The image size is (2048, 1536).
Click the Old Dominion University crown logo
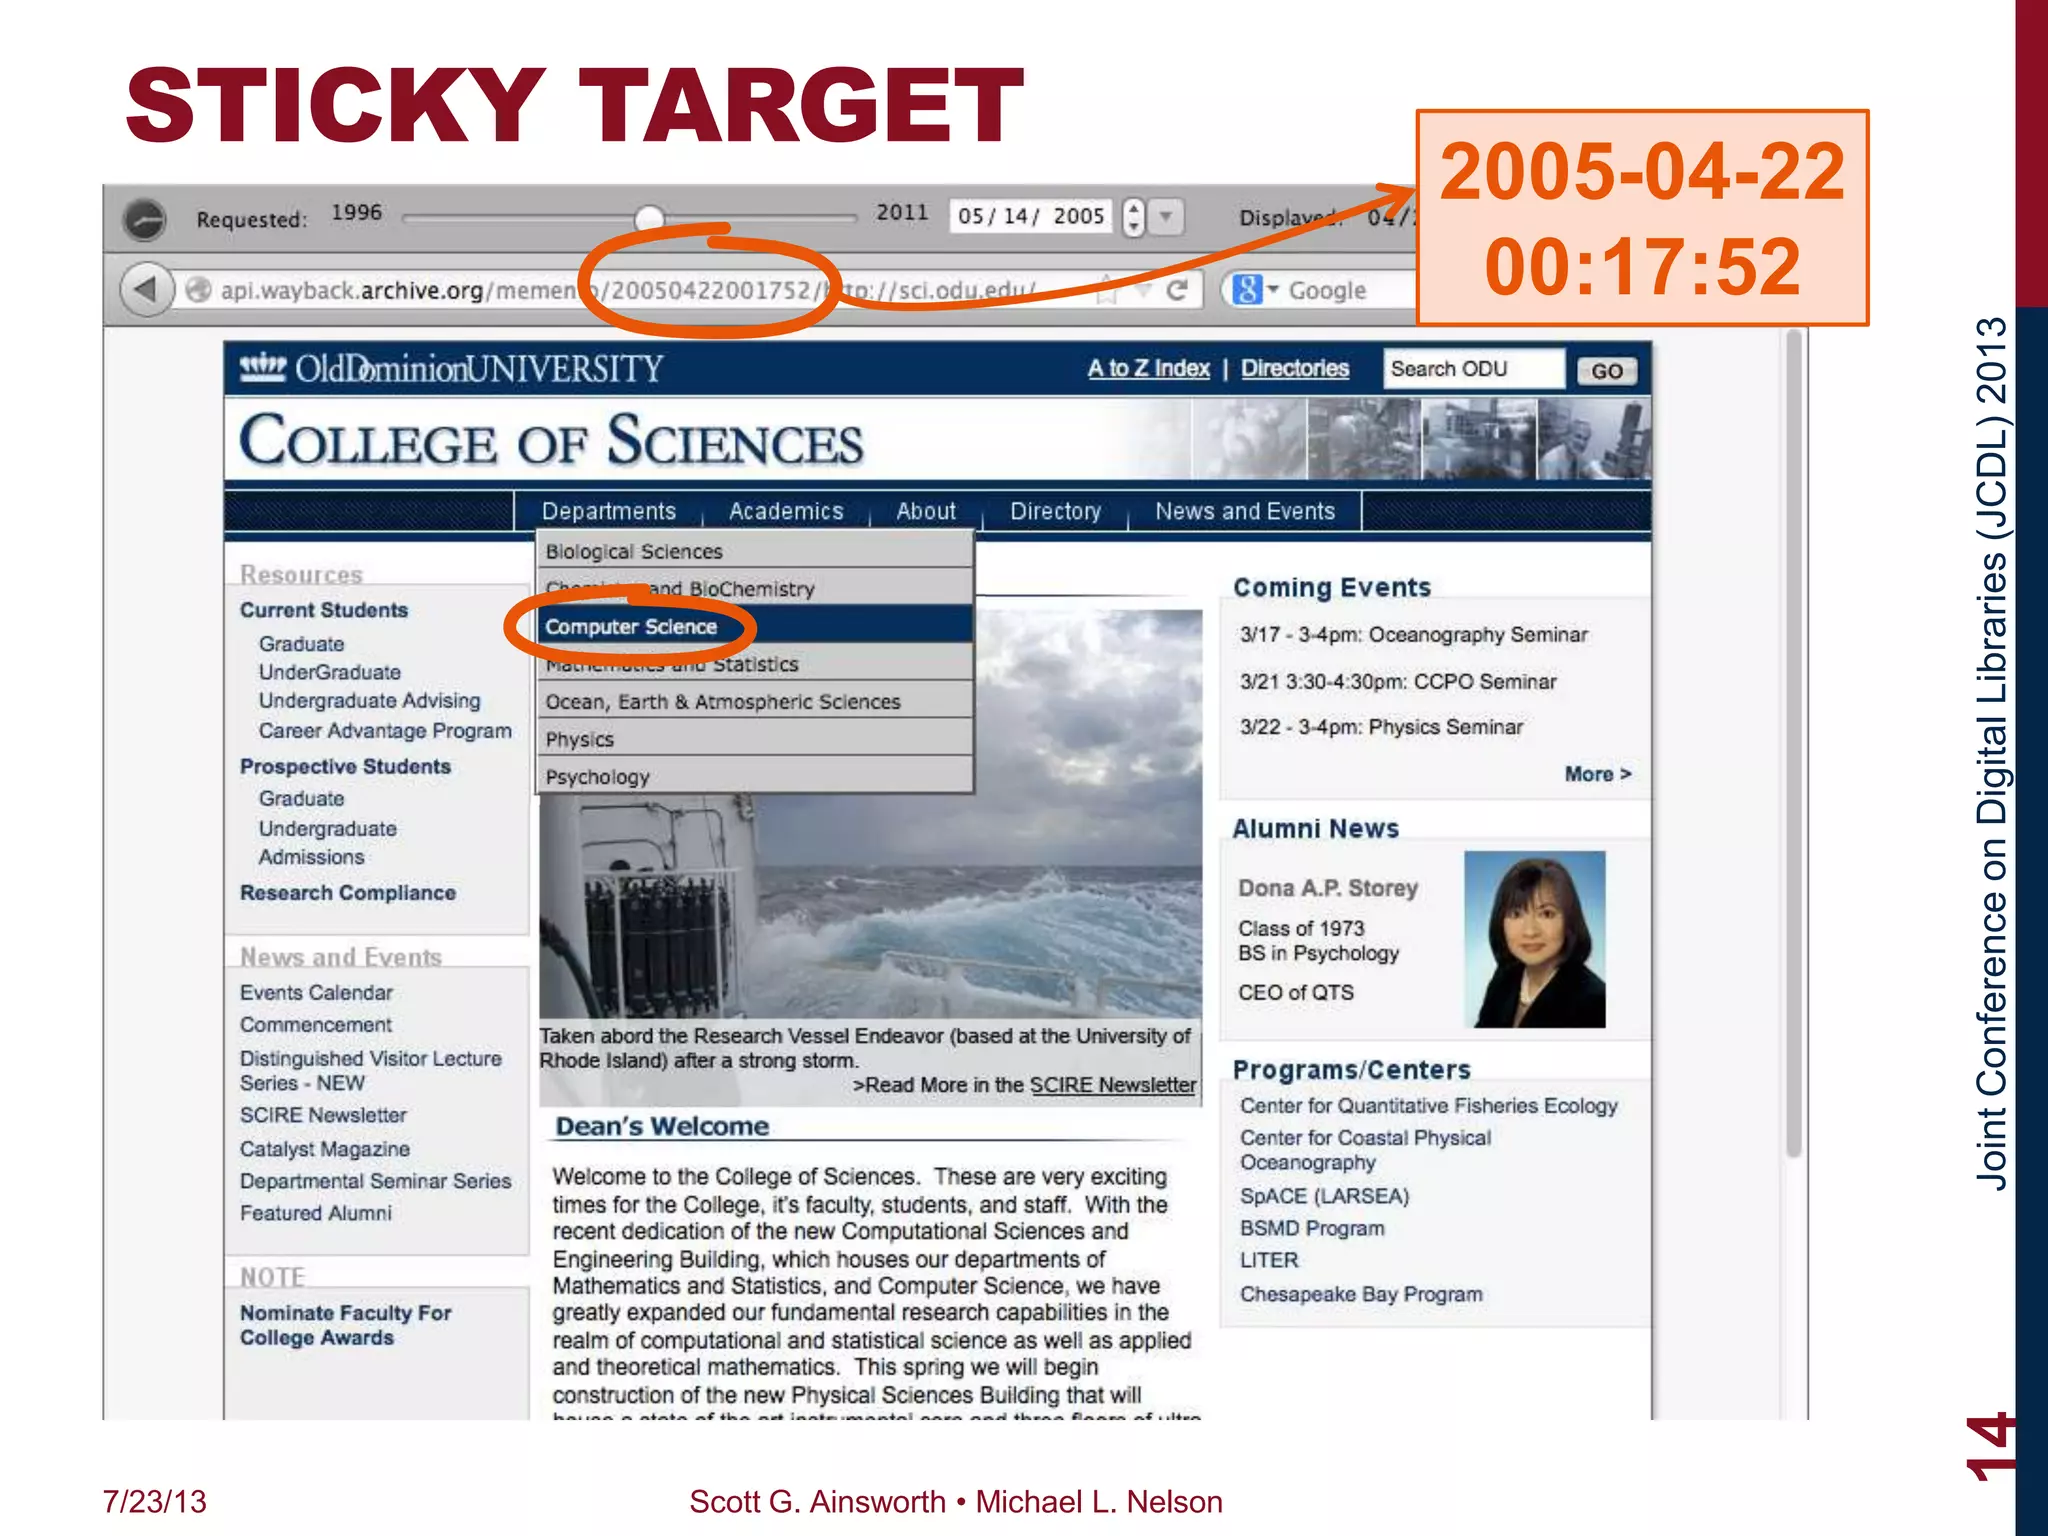click(262, 368)
